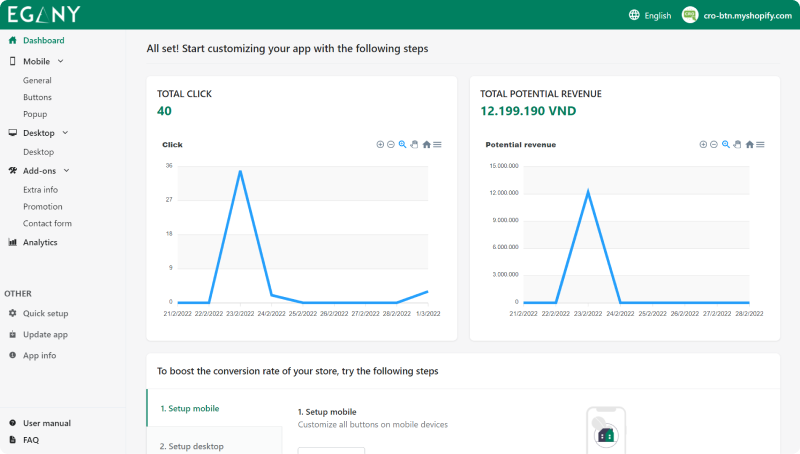
Task: Switch to '2. Setup desktop' step tab
Action: (192, 446)
